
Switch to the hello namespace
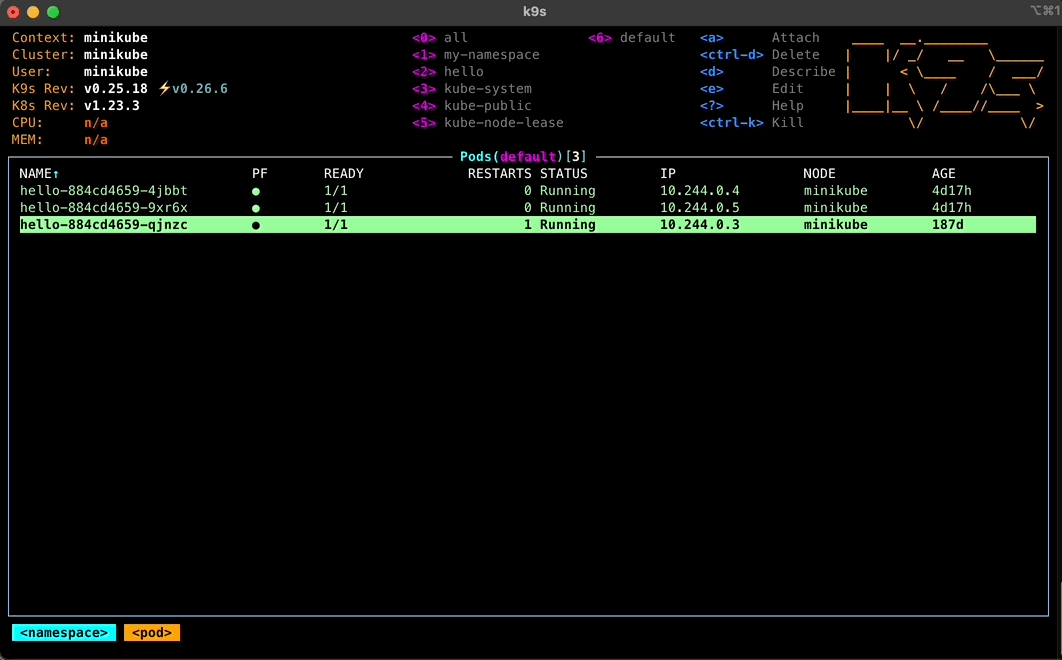tap(448, 71)
